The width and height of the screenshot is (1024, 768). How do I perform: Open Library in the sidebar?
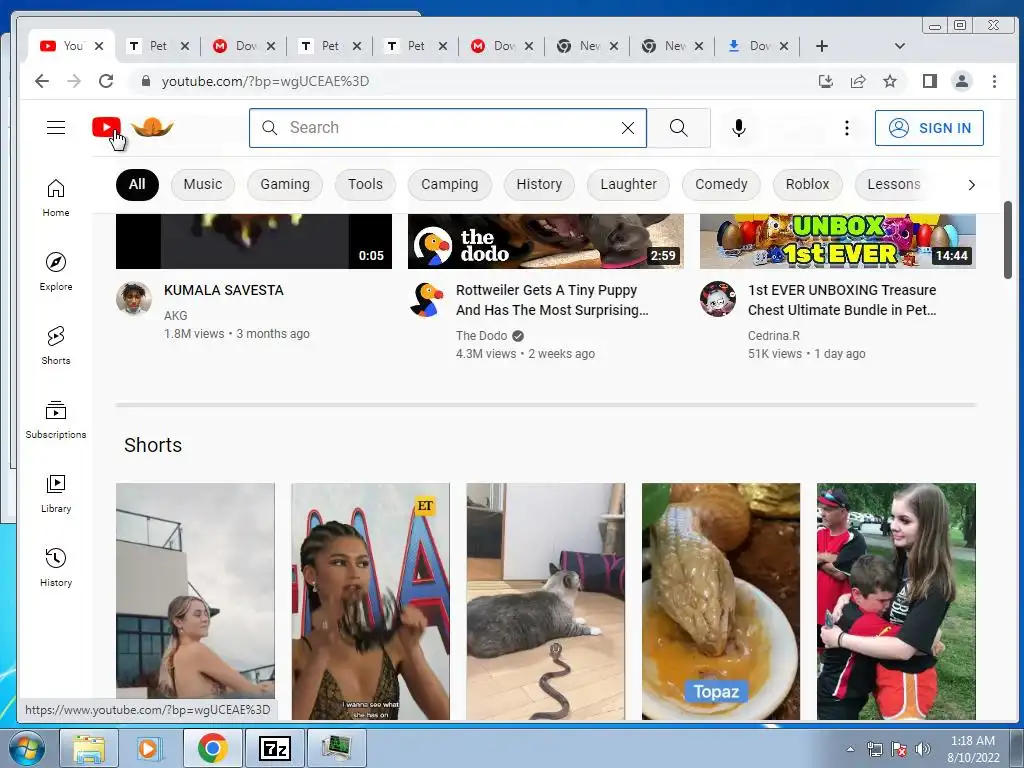(56, 493)
